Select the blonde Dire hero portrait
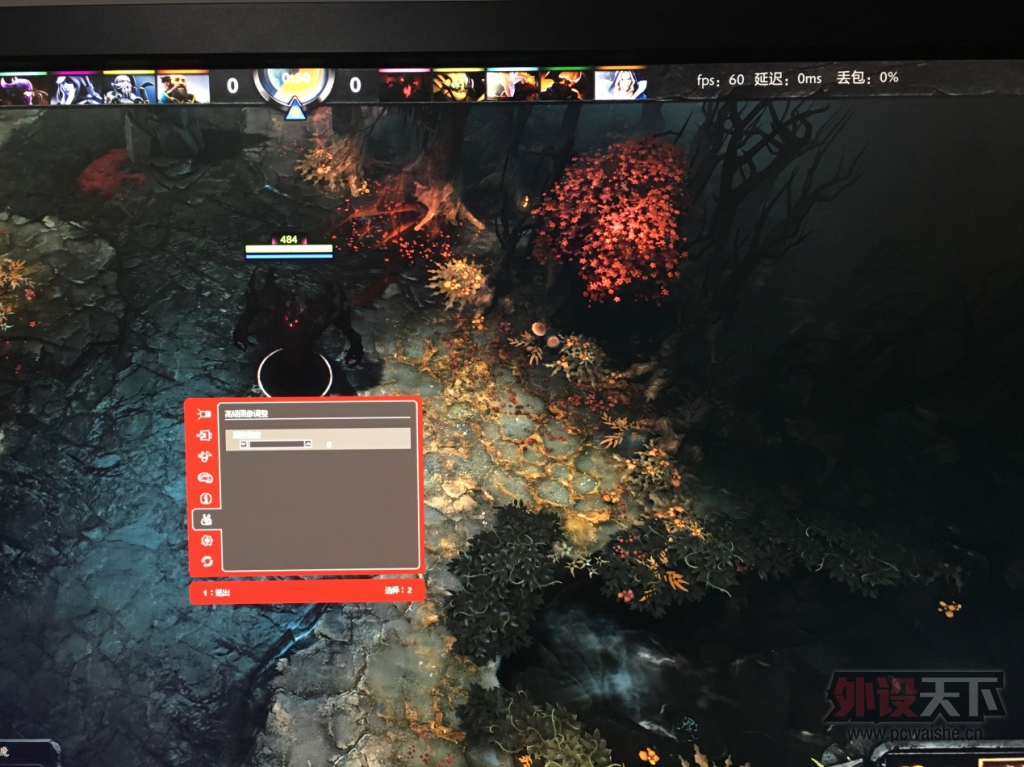1024x767 pixels. point(620,83)
